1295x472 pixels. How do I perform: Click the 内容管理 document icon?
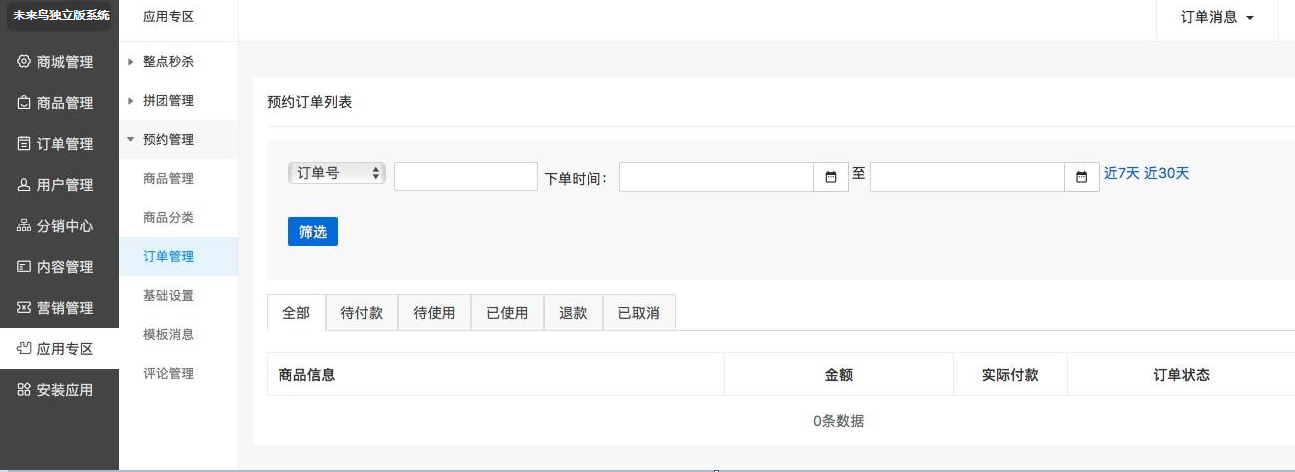[24, 267]
